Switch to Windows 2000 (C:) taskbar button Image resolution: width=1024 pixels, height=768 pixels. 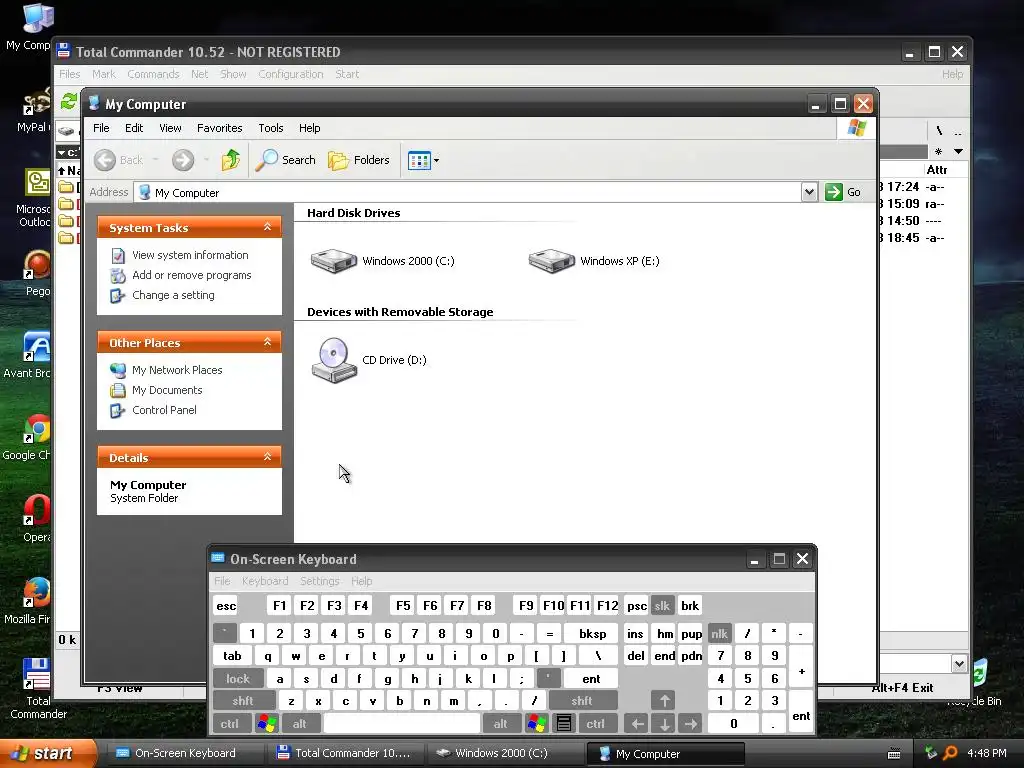[504, 753]
